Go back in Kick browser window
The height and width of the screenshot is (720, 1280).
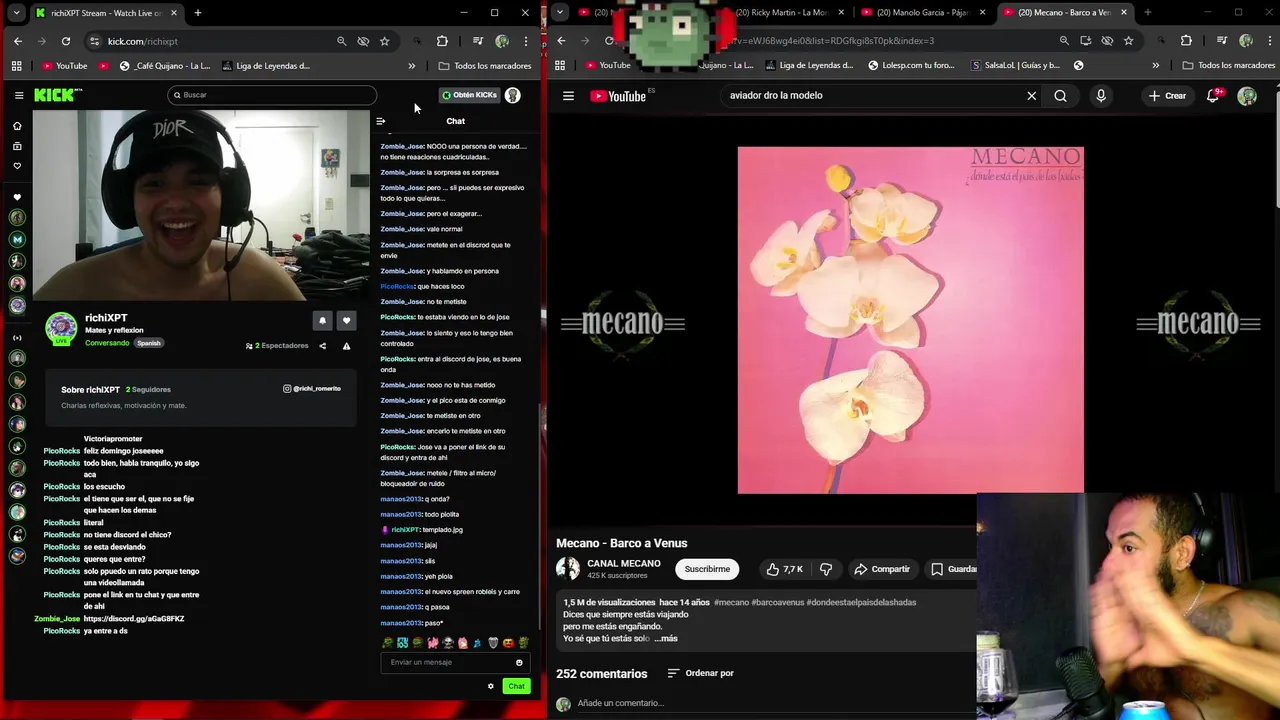18,41
